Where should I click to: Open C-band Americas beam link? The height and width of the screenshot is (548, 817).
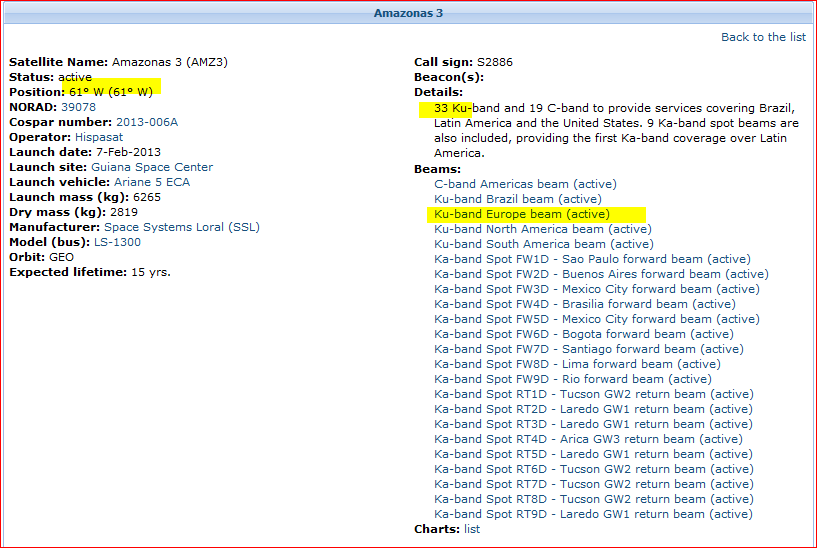(525, 184)
